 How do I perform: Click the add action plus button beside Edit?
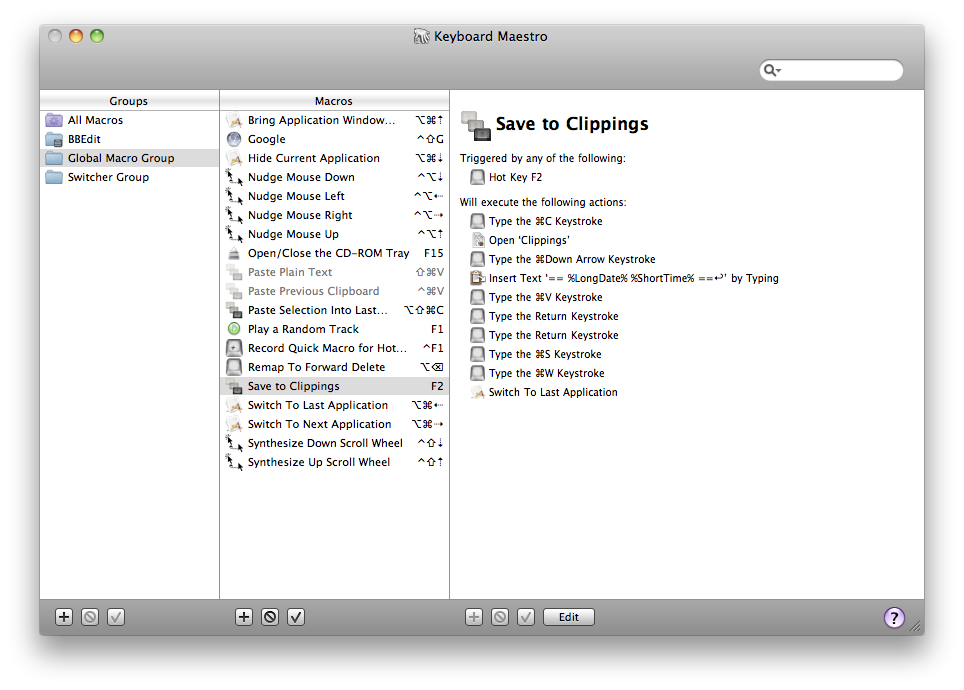[474, 617]
